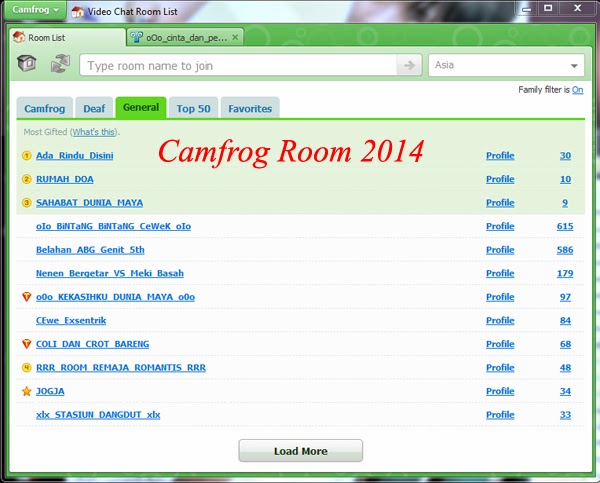Join the RRR_ROOM_REMAJA_ROMANTIS_RRR room
The height and width of the screenshot is (483, 600).
pos(121,368)
